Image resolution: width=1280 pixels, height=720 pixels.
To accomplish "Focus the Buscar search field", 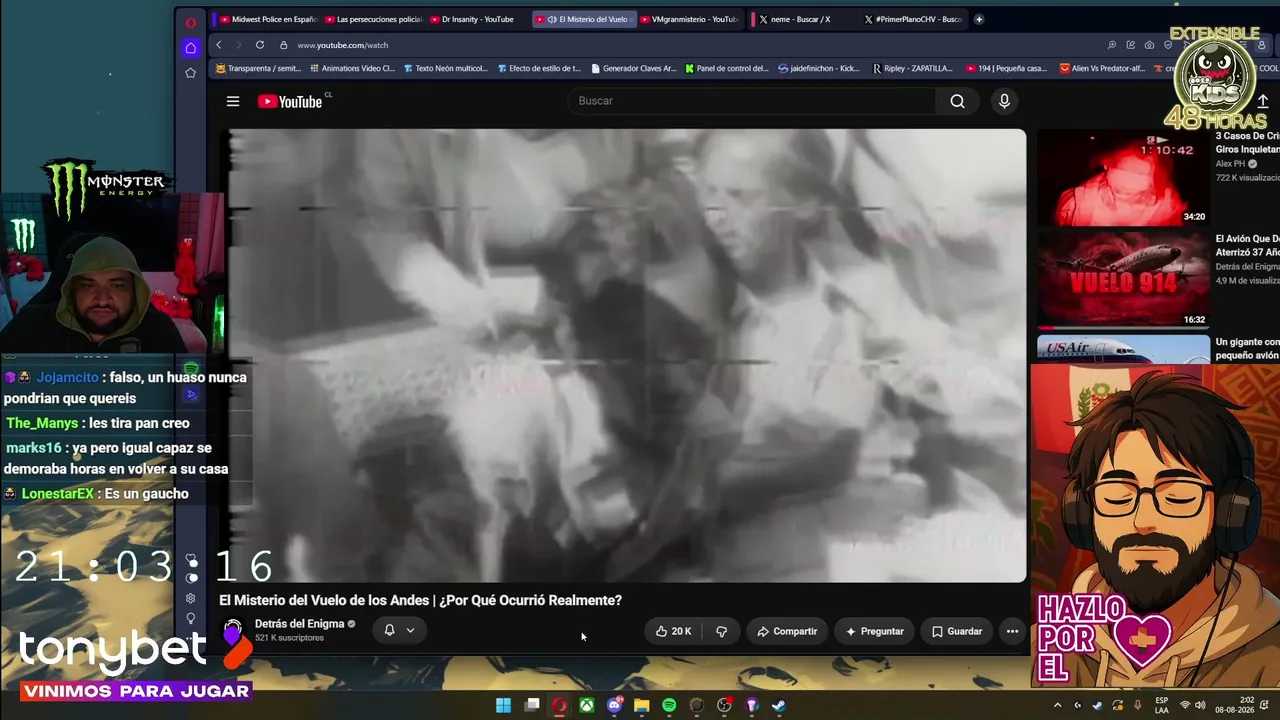I will point(754,101).
